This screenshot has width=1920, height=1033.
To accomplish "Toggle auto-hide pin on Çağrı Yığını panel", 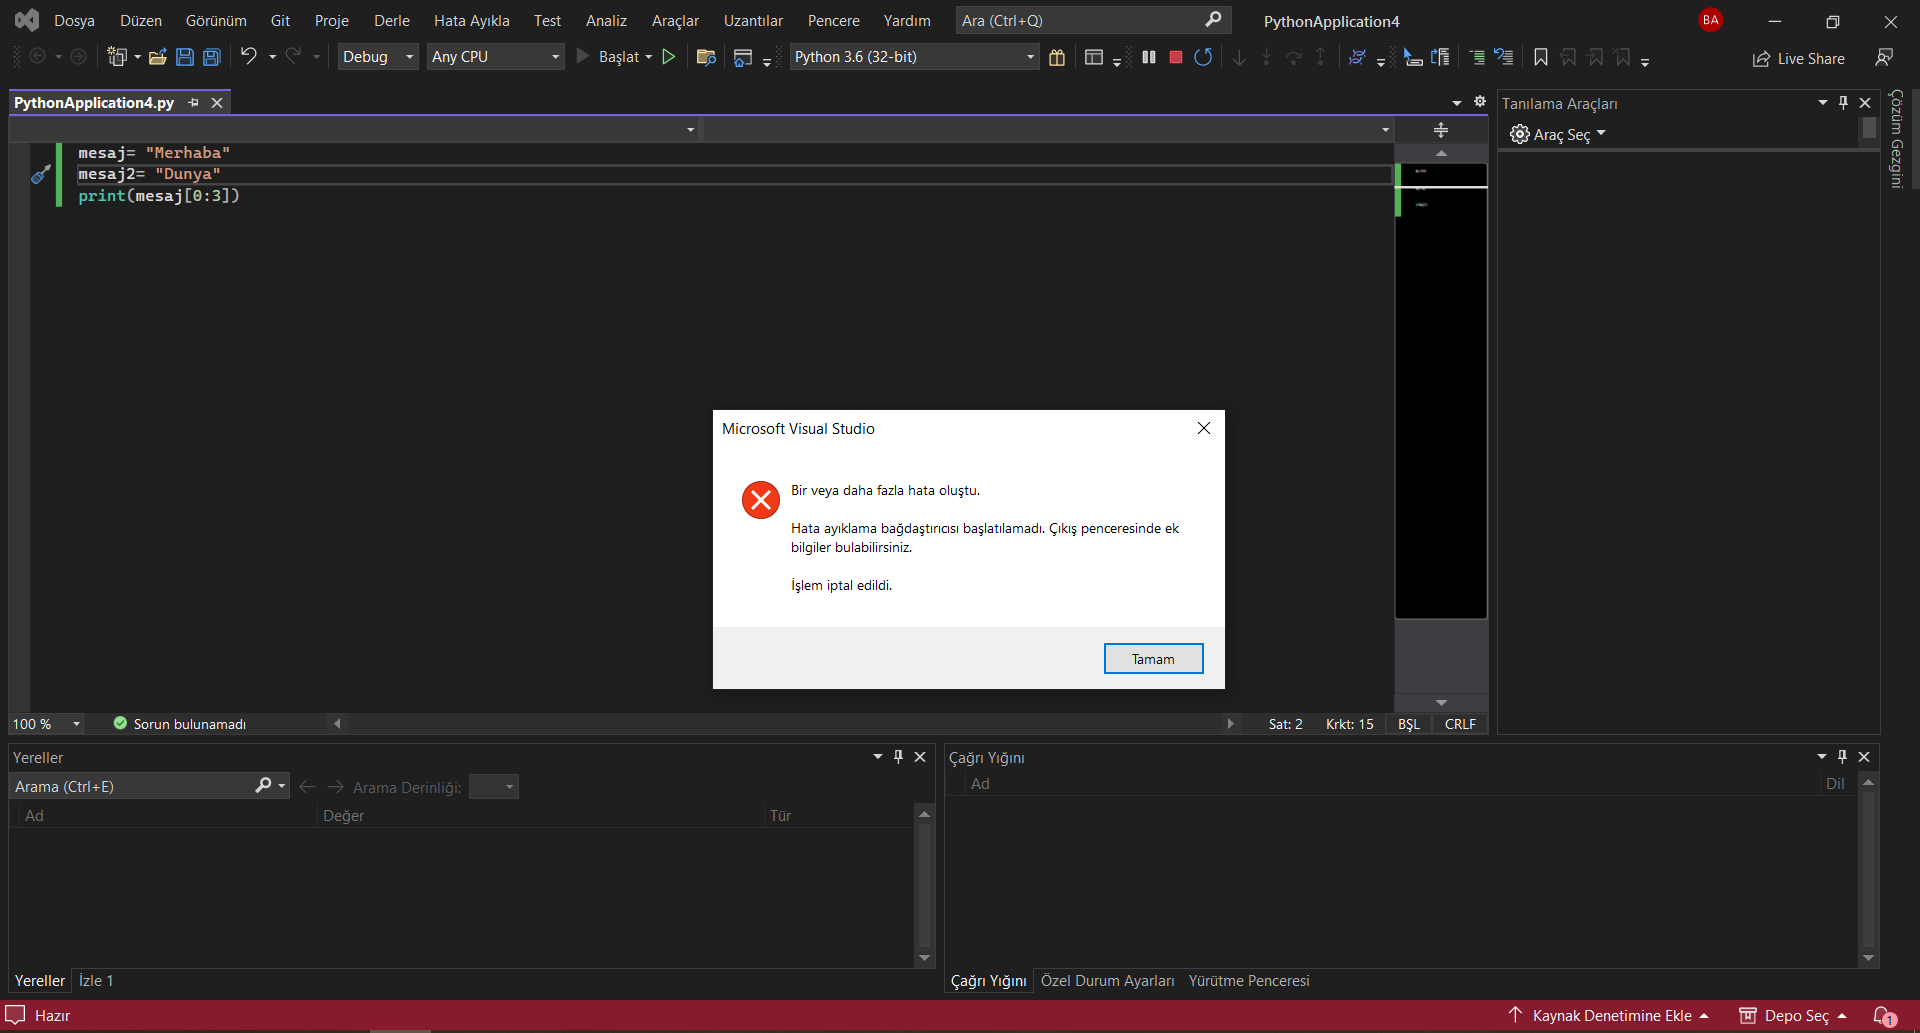I will coord(1843,757).
